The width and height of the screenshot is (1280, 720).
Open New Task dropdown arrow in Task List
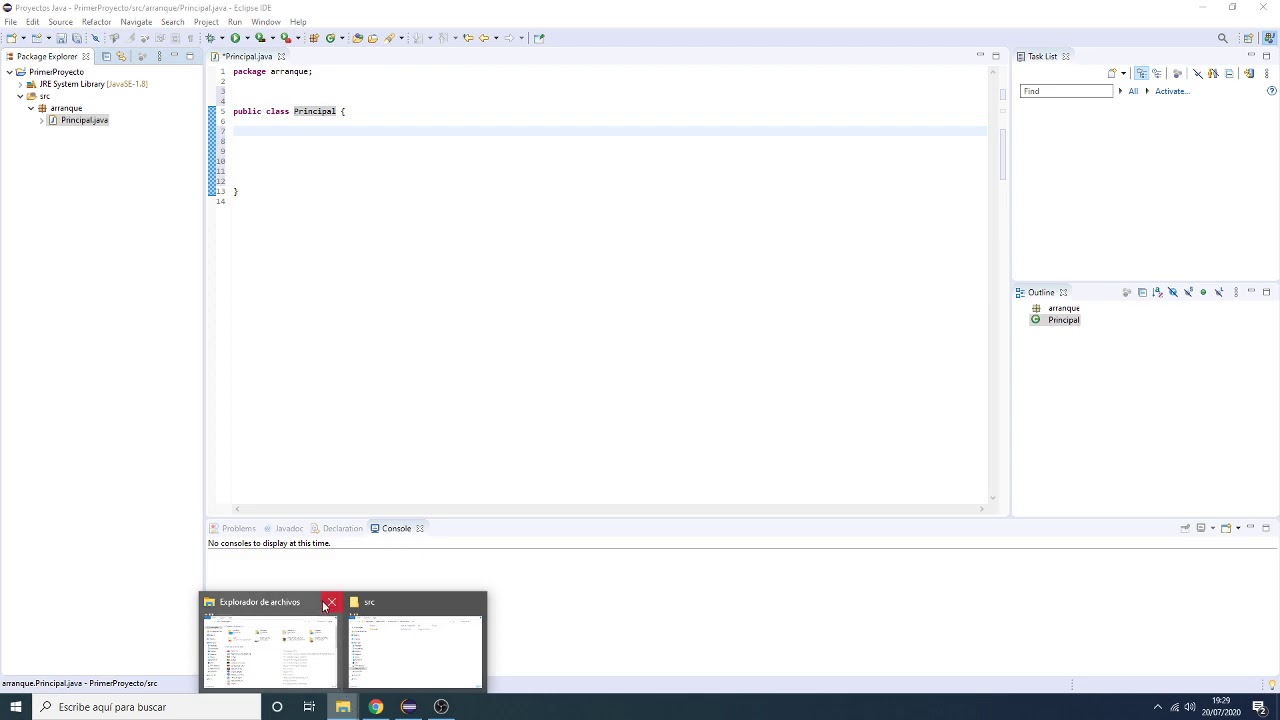(1123, 73)
